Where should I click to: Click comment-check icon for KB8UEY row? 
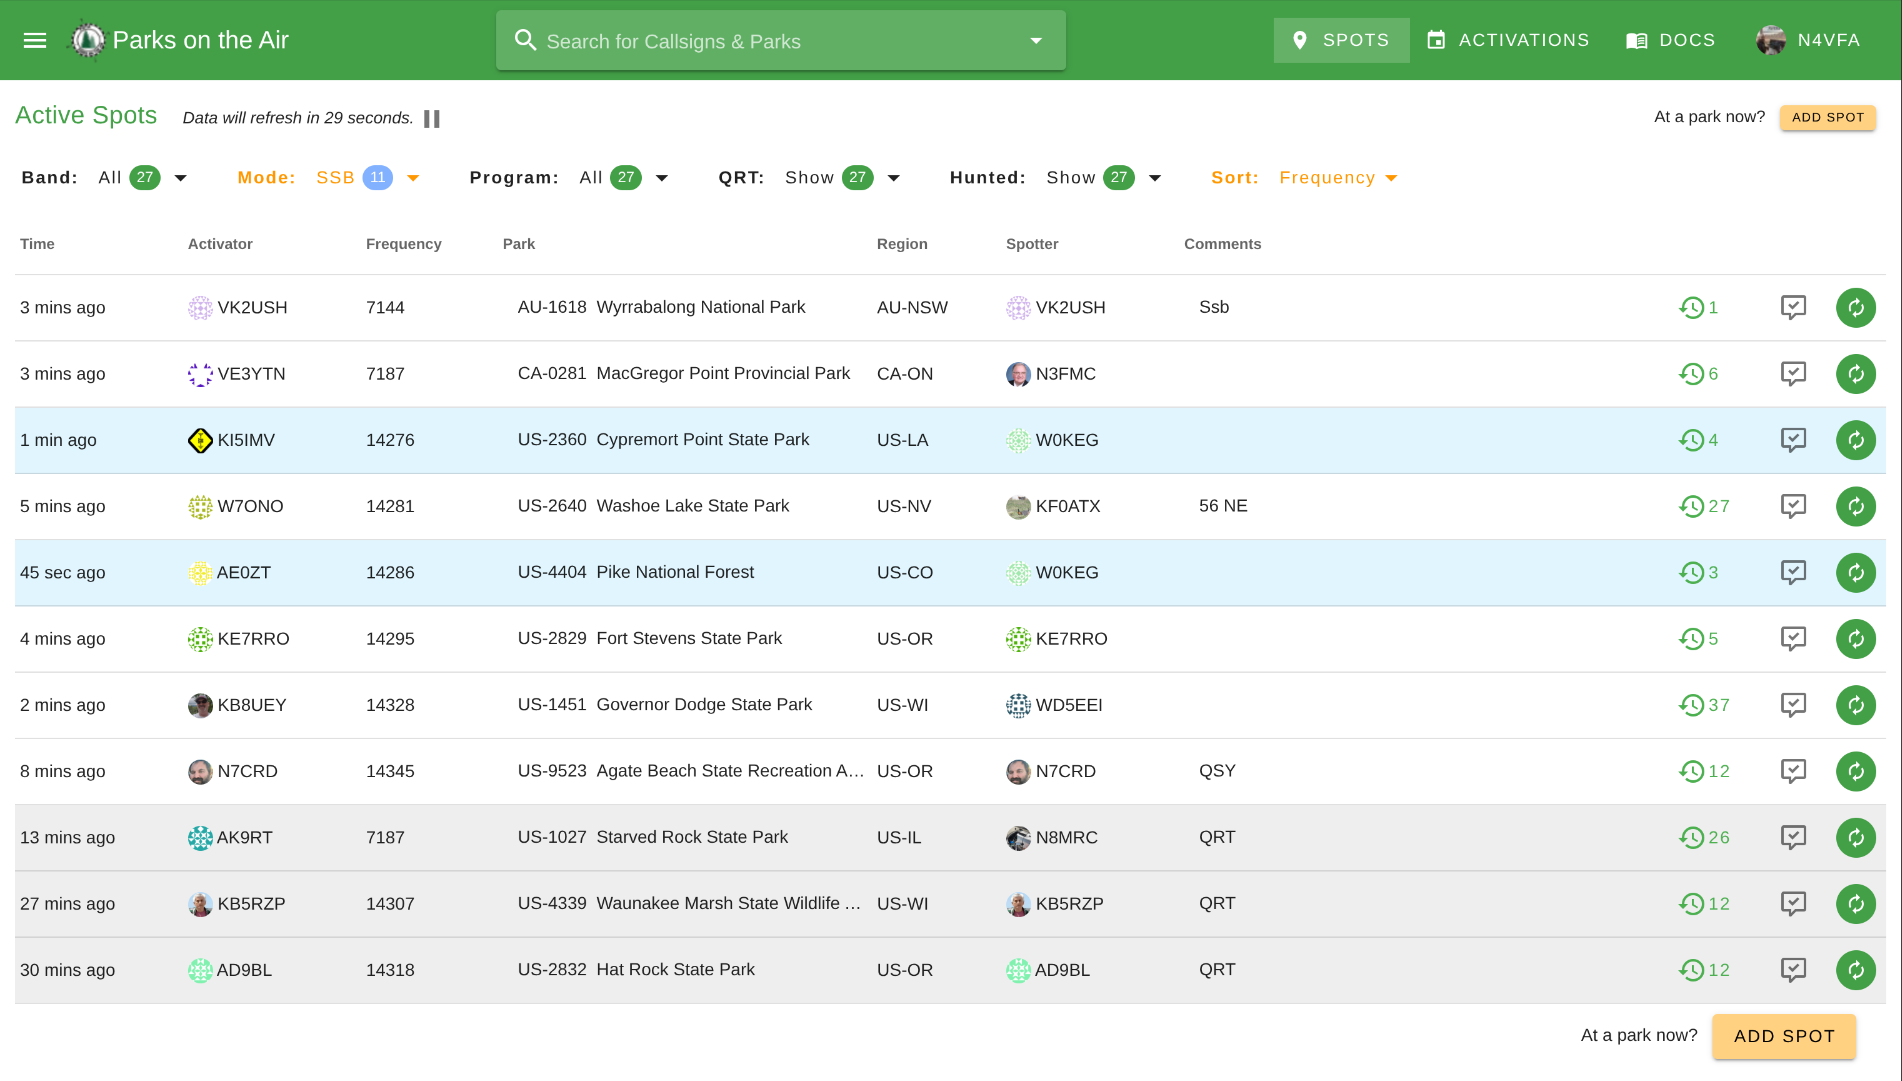pyautogui.click(x=1793, y=705)
